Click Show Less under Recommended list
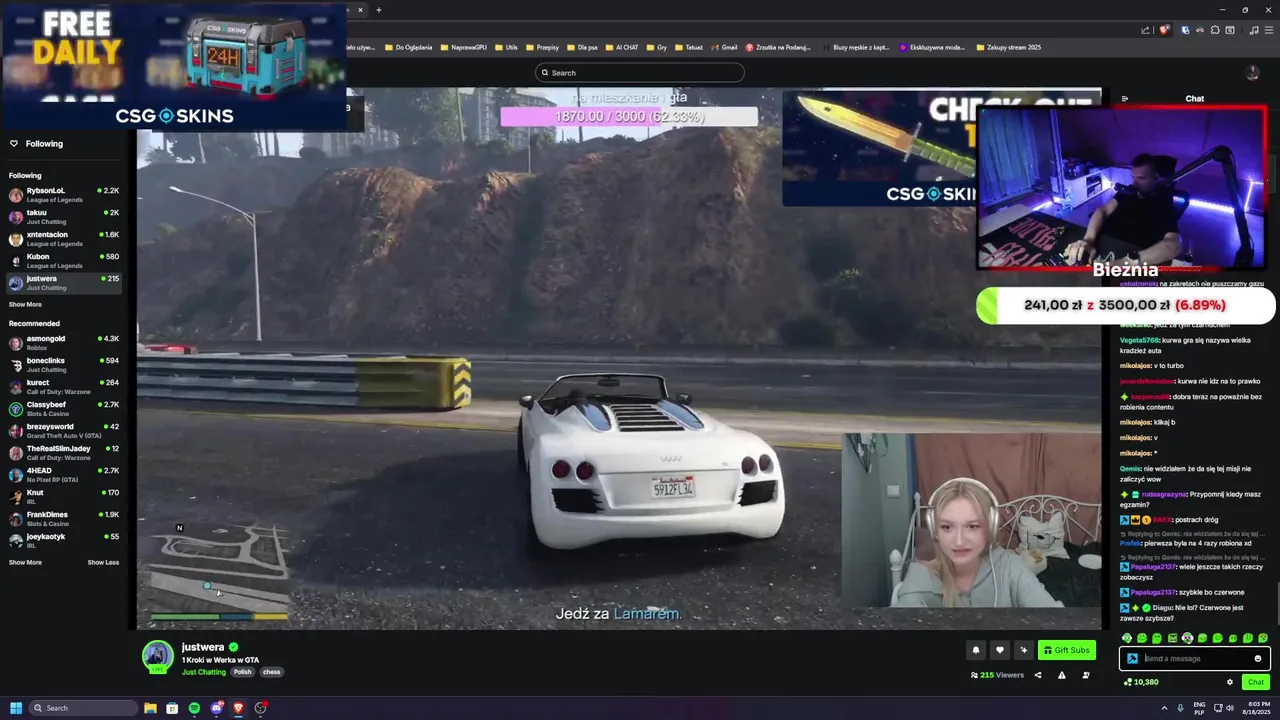This screenshot has width=1280, height=720. [x=103, y=562]
